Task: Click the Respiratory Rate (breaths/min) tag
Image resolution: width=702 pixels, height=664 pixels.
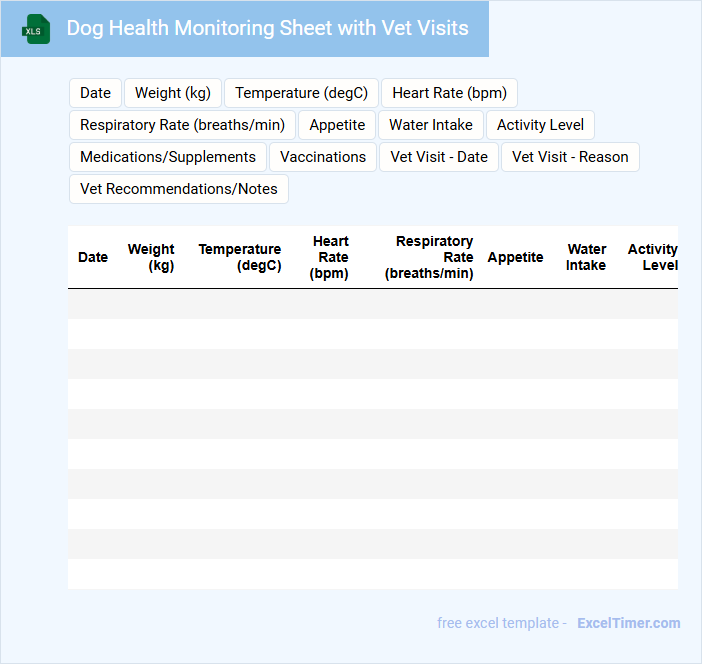Action: click(x=182, y=125)
